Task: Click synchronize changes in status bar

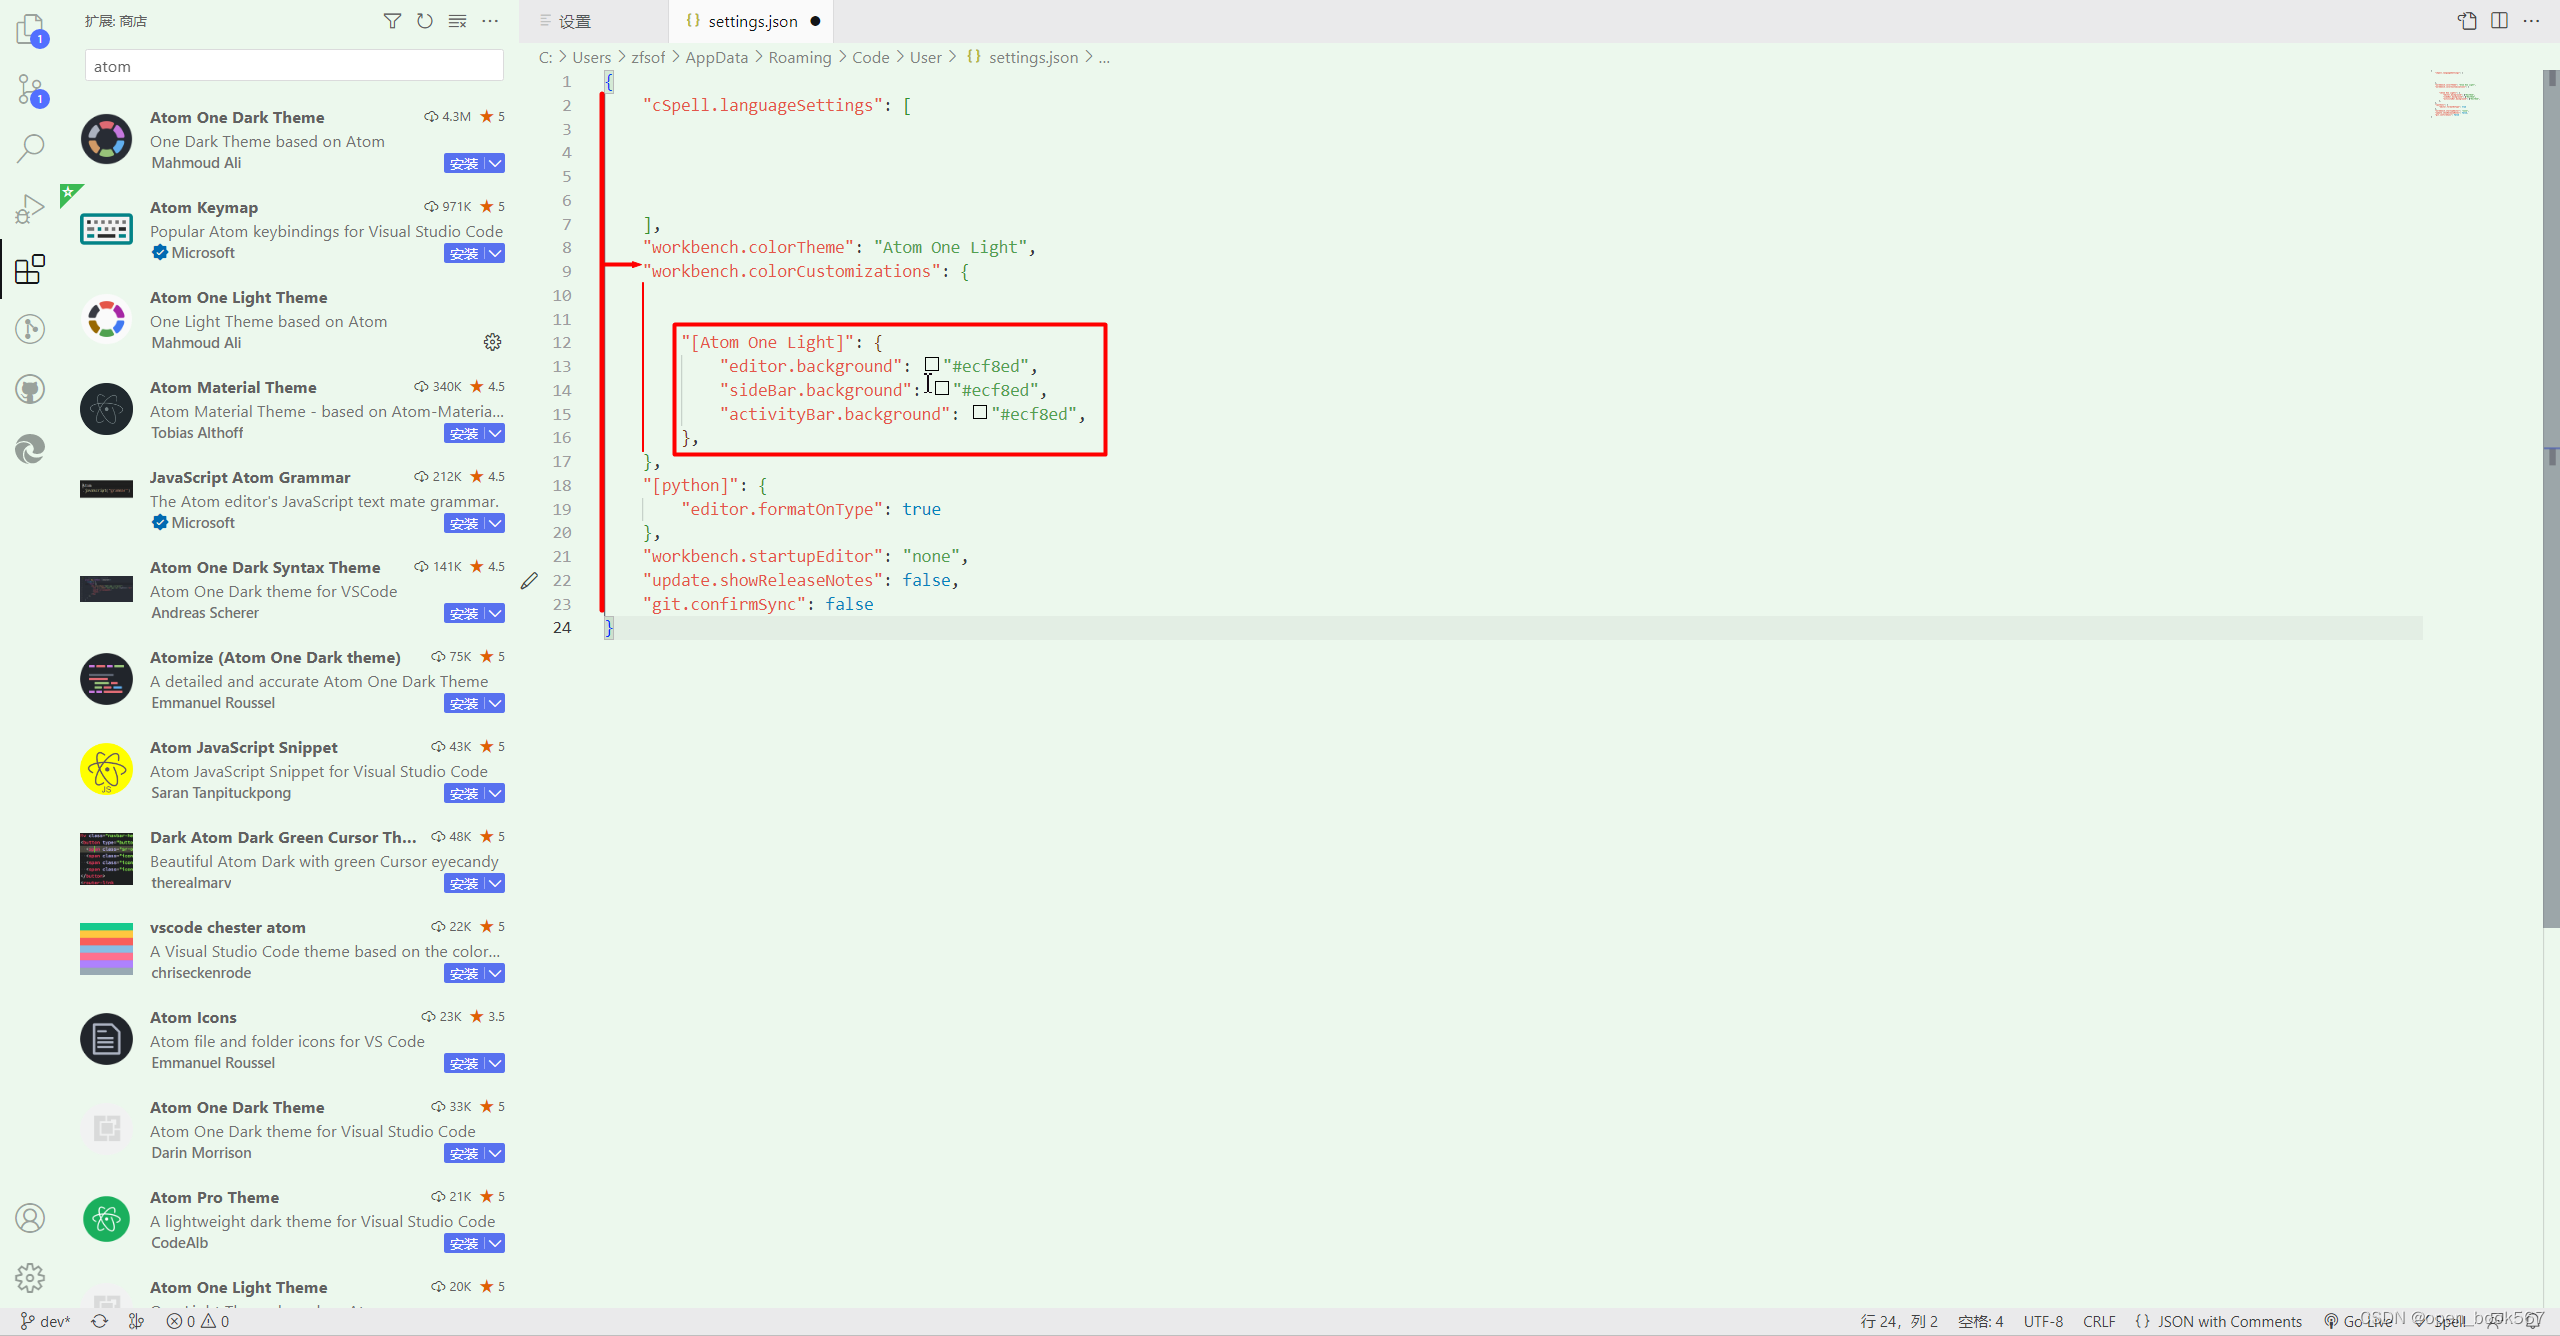Action: (x=99, y=1321)
